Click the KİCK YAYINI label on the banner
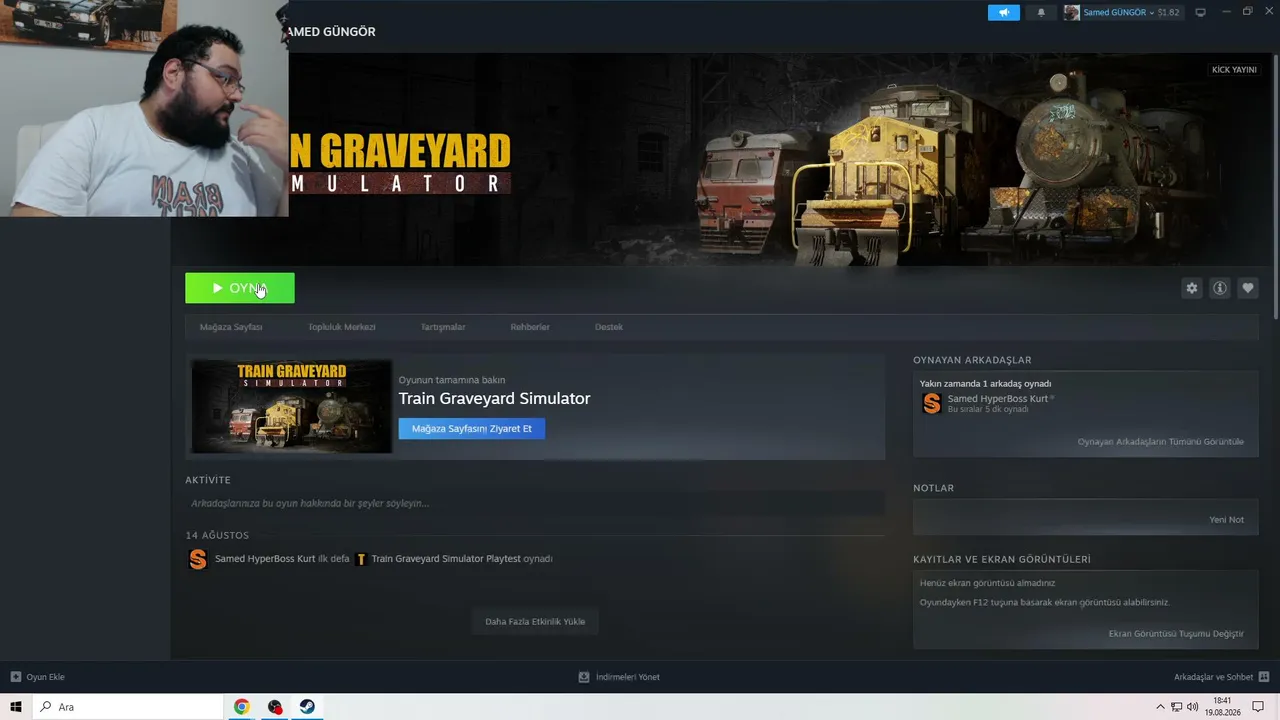Image resolution: width=1280 pixels, height=720 pixels. click(1234, 70)
